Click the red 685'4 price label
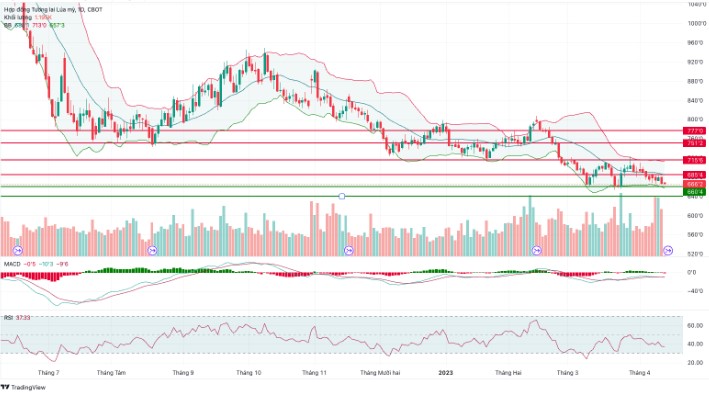The width and height of the screenshot is (709, 395). pyautogui.click(x=695, y=175)
